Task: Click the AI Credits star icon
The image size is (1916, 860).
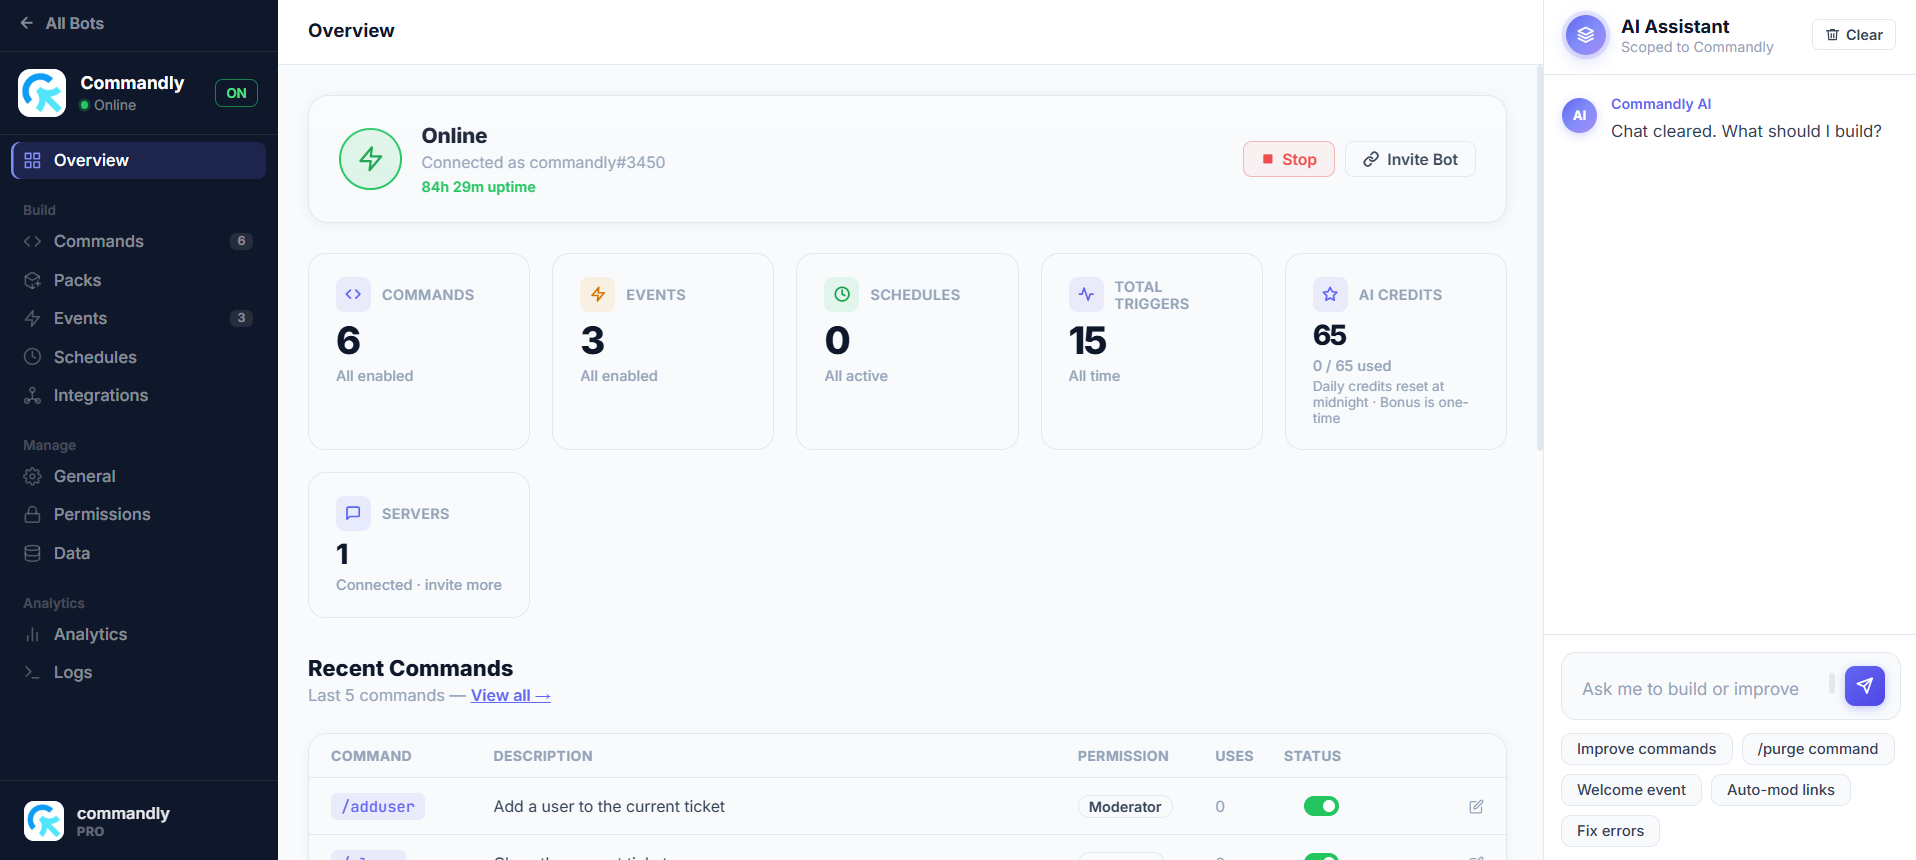Action: coord(1330,294)
